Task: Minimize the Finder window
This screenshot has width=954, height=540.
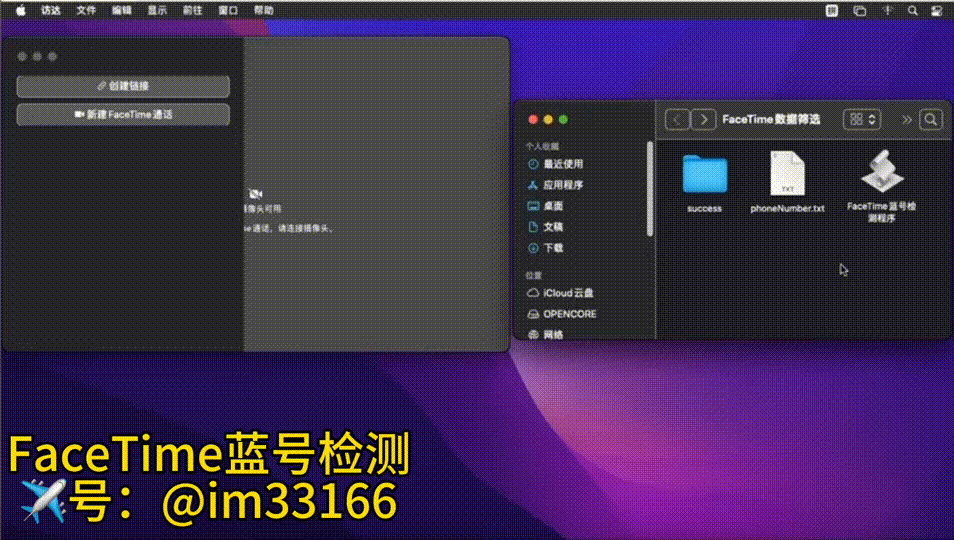Action: pos(548,120)
